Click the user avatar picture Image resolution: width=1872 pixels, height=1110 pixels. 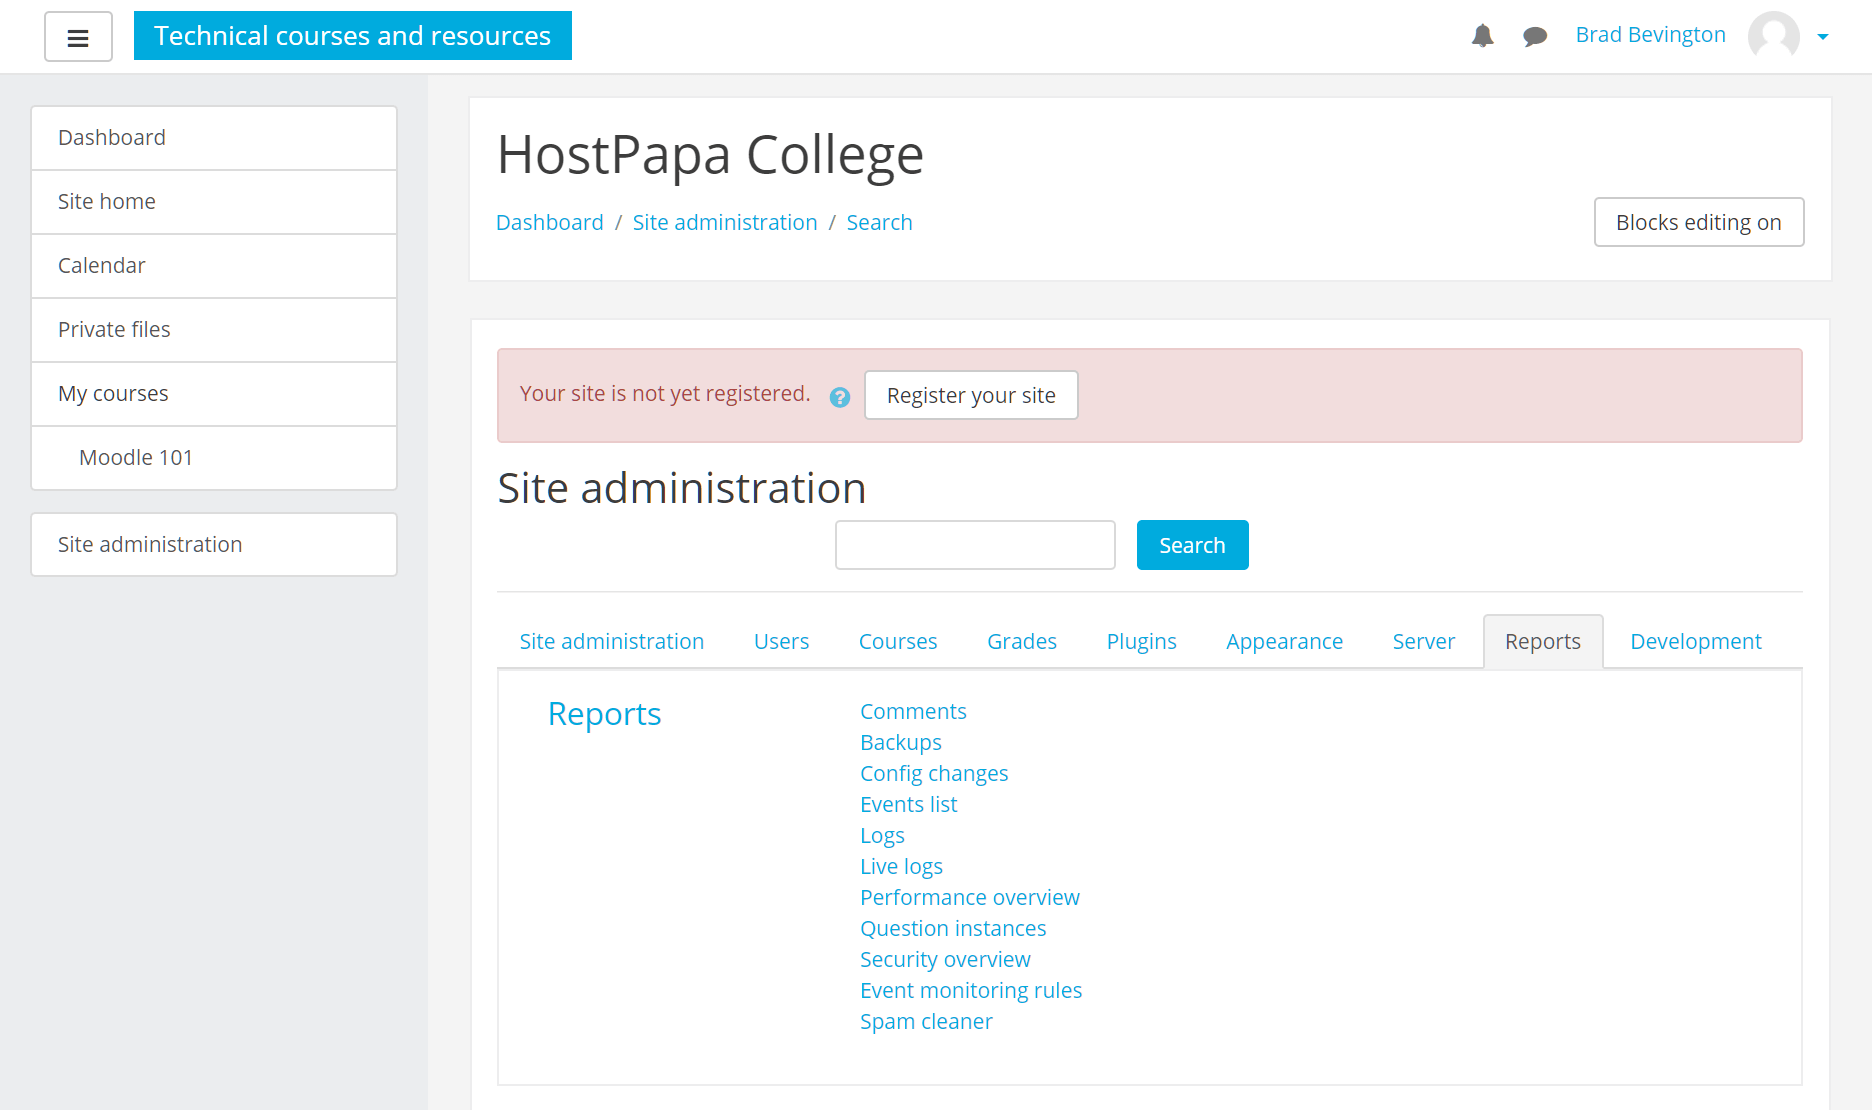pyautogui.click(x=1774, y=36)
